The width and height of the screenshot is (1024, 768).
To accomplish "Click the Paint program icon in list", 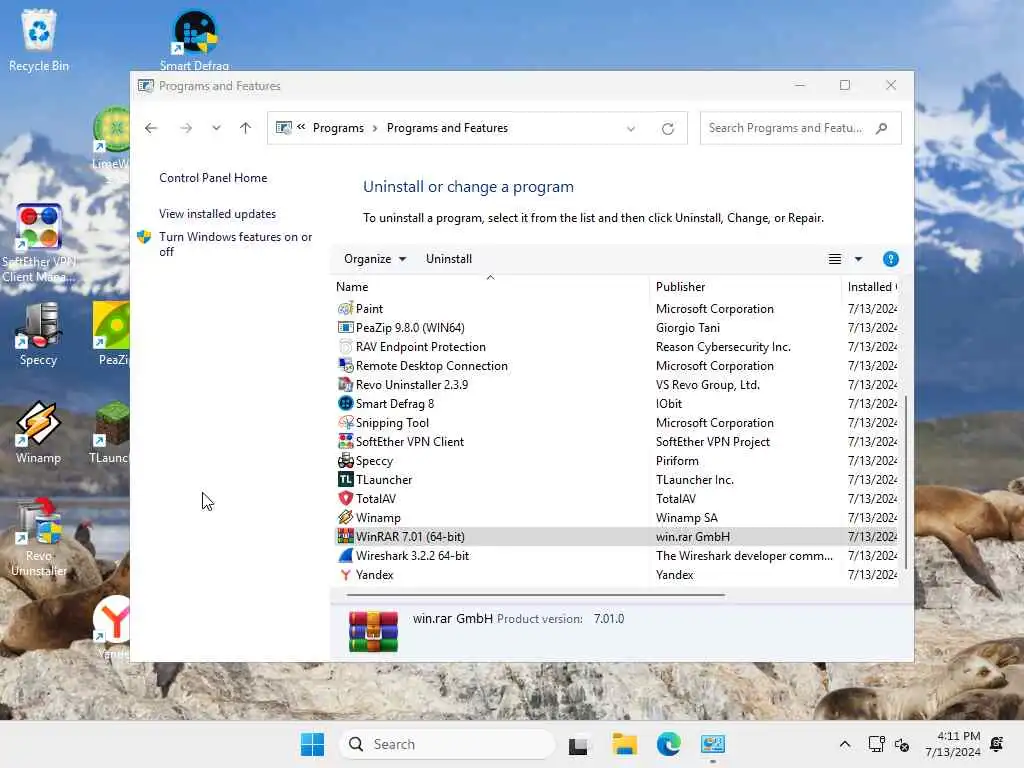I will point(345,308).
